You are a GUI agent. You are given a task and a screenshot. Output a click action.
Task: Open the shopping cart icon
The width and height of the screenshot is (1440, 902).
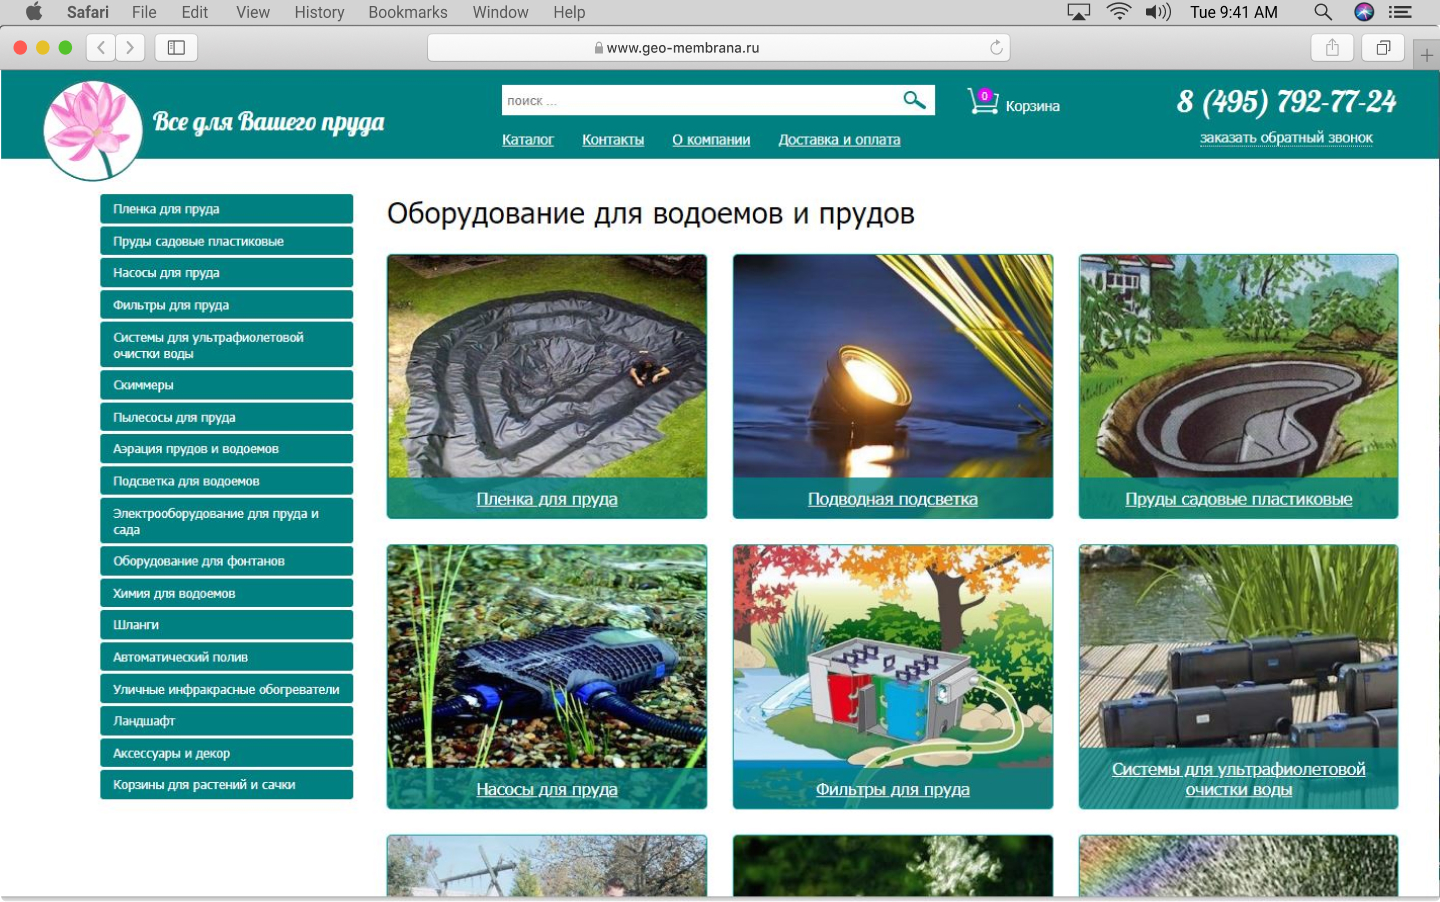982,102
